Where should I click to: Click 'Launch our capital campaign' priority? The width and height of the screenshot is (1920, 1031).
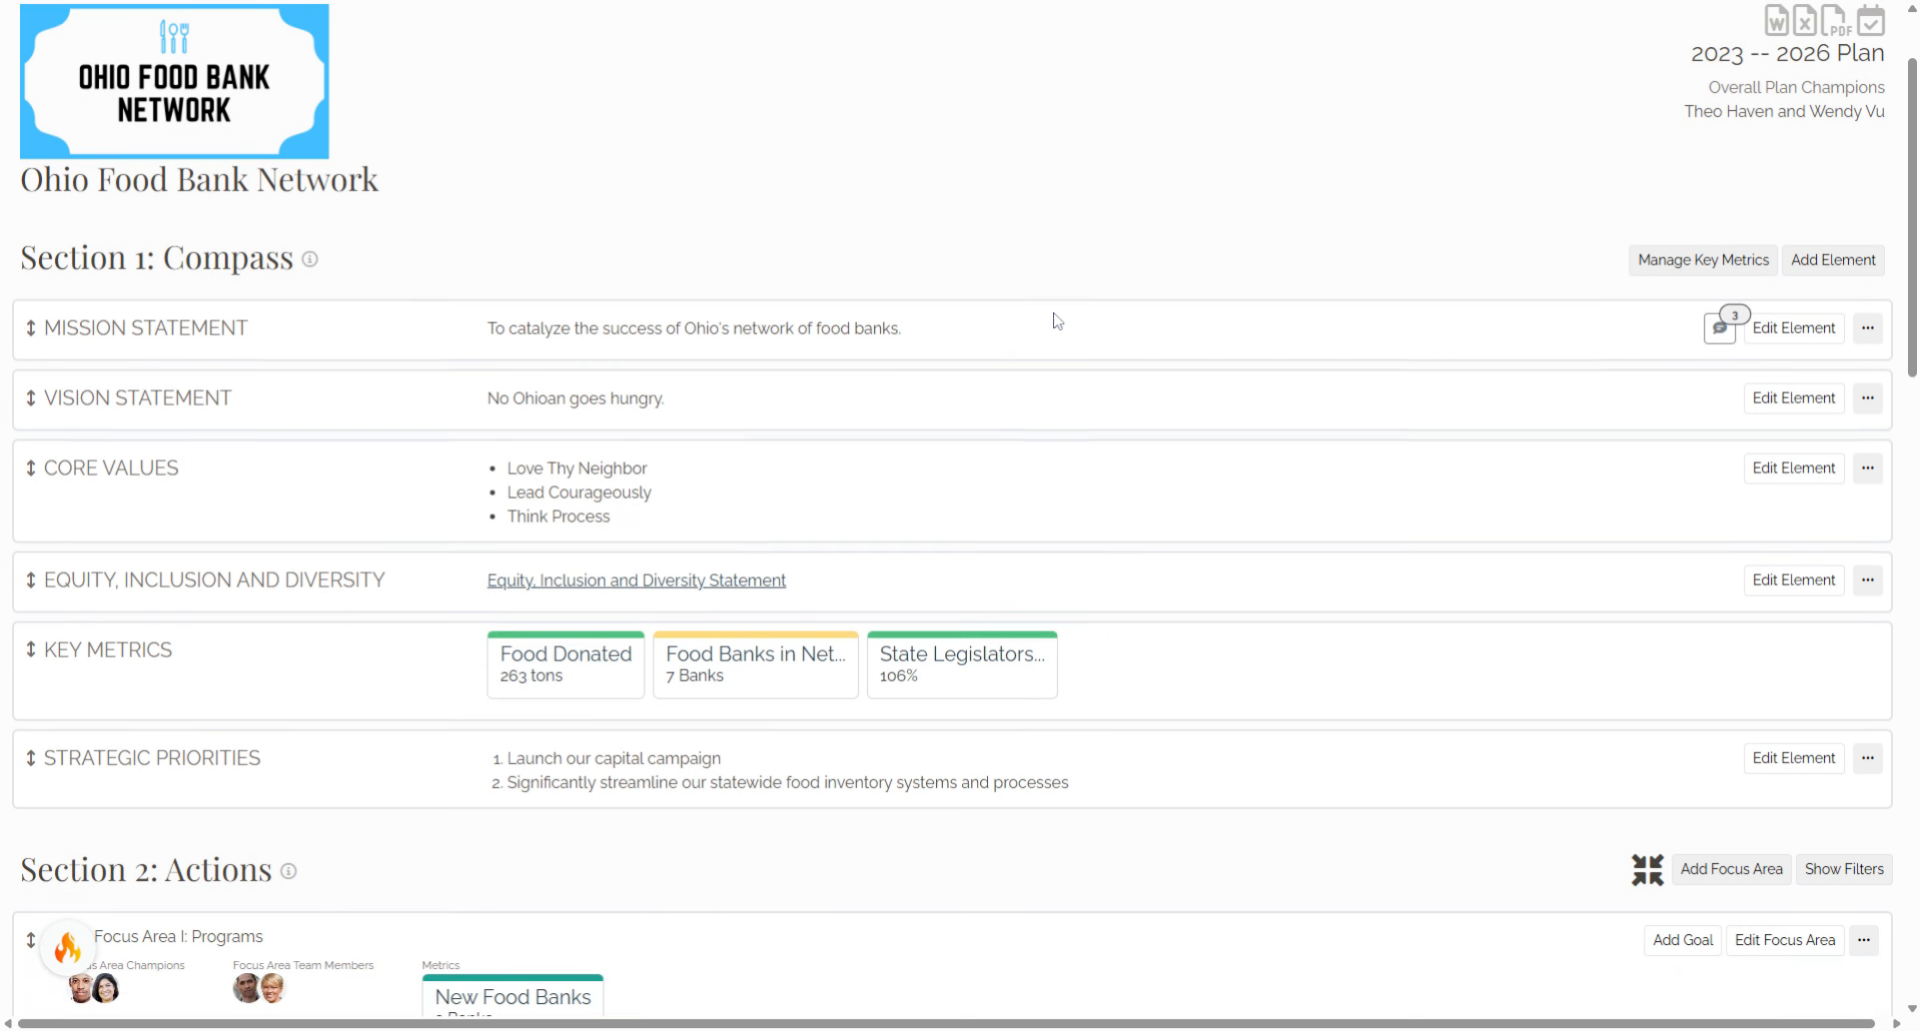click(x=614, y=758)
